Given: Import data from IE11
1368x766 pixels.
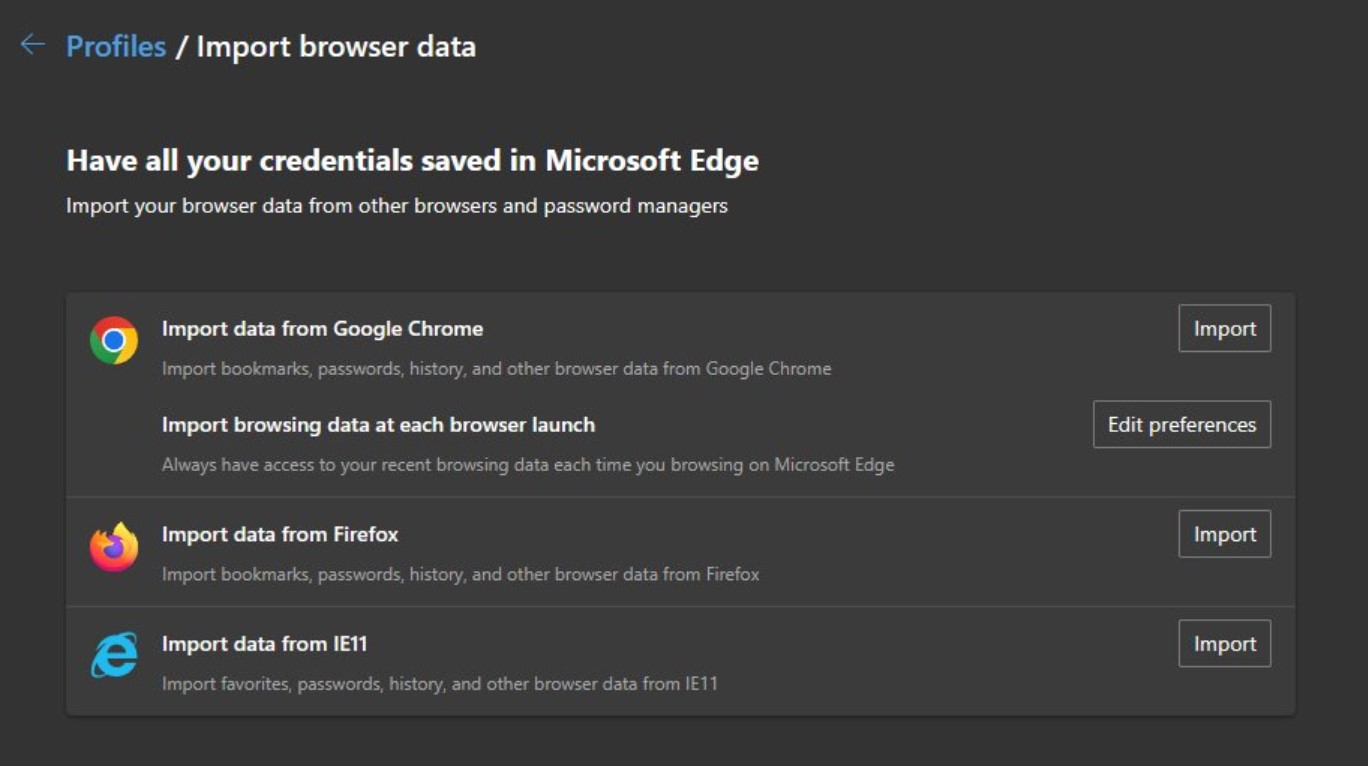Looking at the screenshot, I should point(1224,644).
